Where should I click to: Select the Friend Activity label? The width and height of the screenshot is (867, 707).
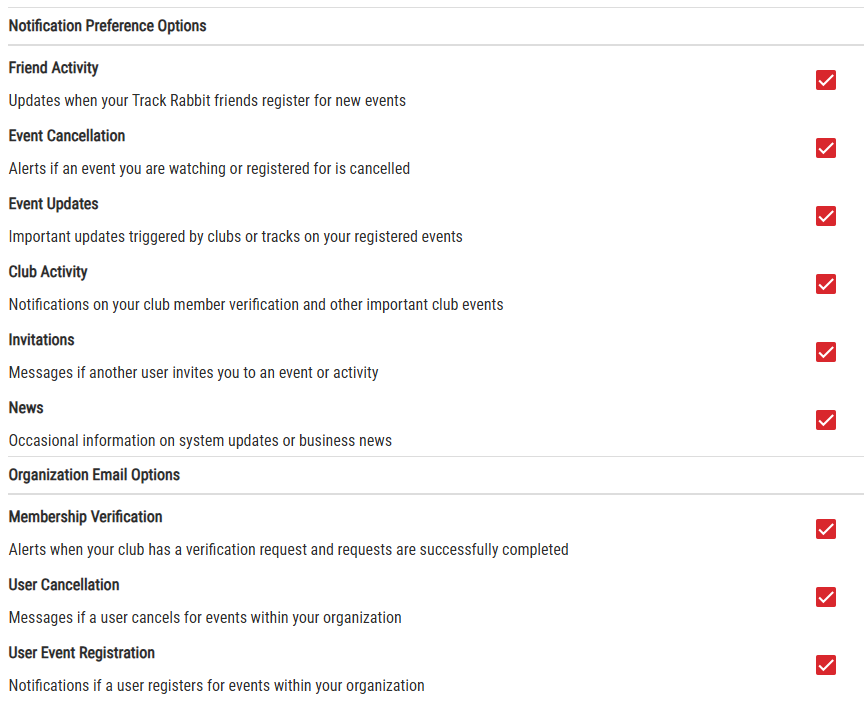[x=53, y=68]
